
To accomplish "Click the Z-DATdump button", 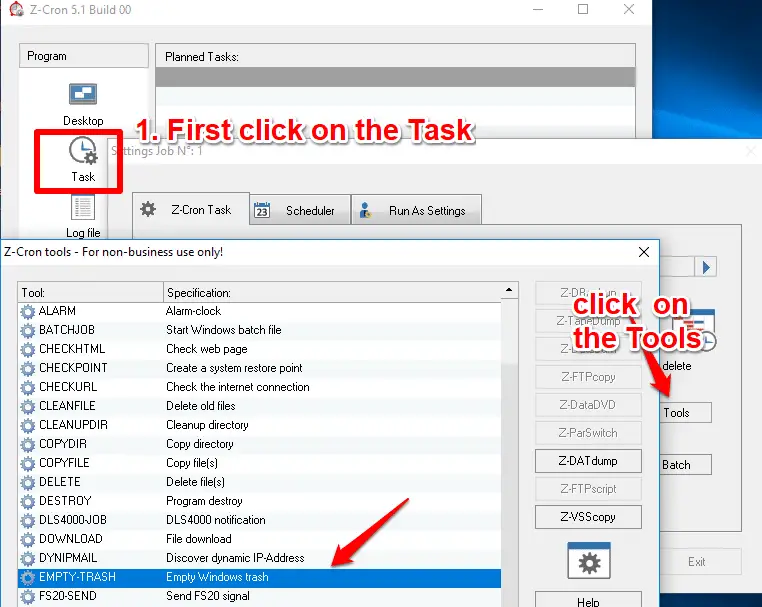I will (x=588, y=461).
